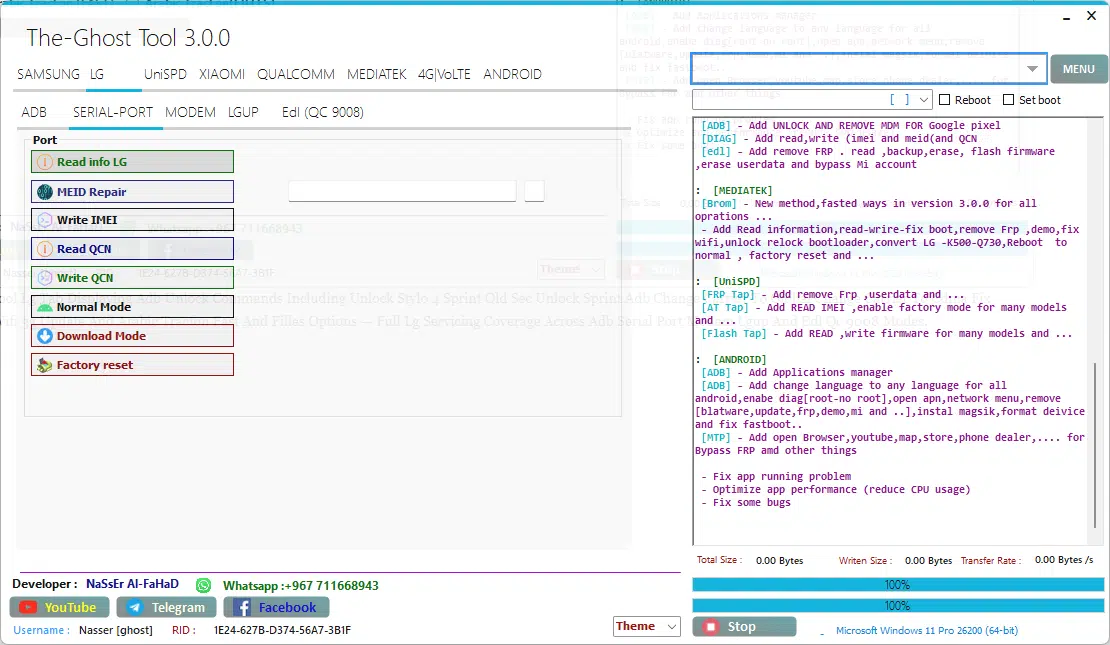This screenshot has width=1110, height=645.
Task: Expand the top combo box next to MENU
Action: (1032, 69)
